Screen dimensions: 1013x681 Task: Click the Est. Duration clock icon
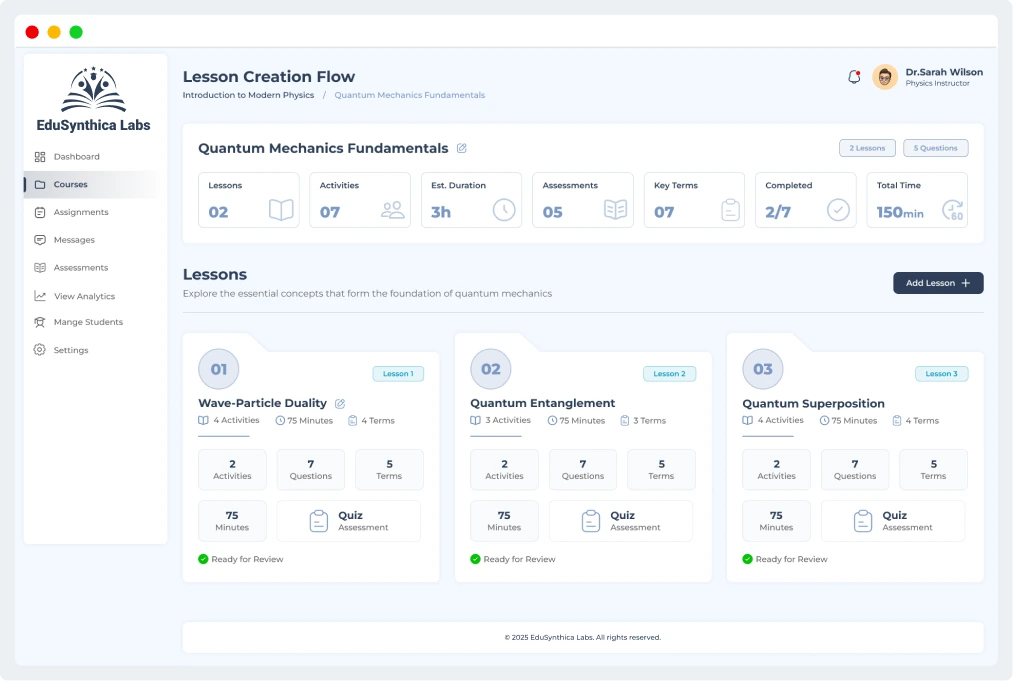click(x=504, y=210)
